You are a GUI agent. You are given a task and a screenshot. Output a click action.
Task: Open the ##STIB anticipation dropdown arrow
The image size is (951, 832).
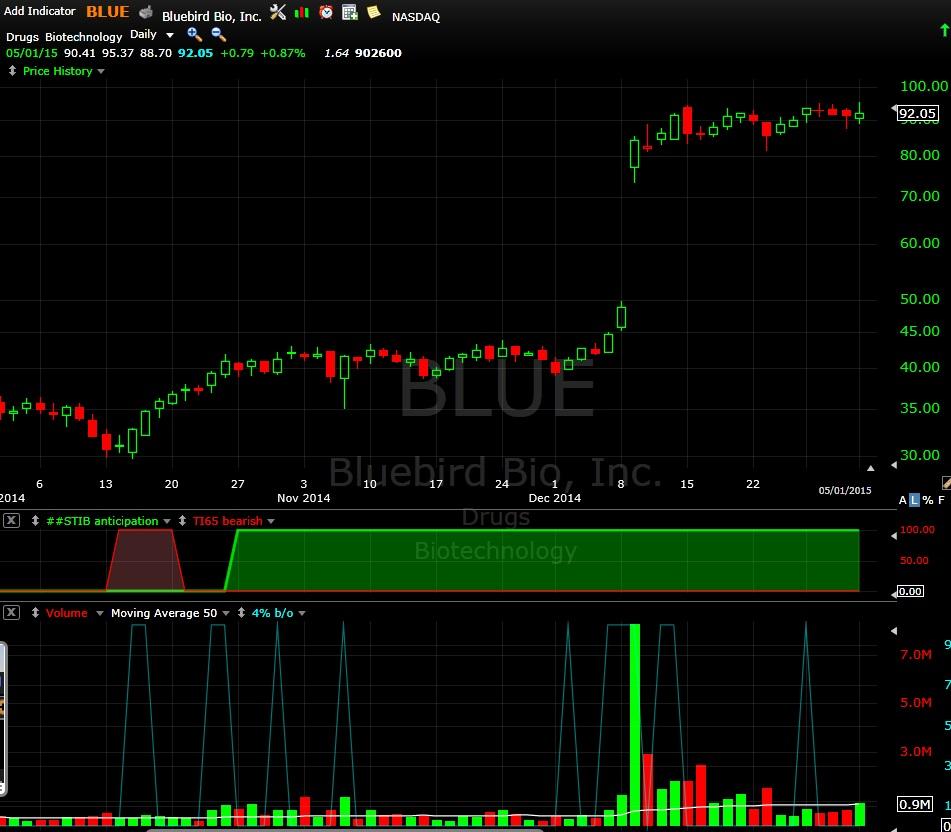[x=167, y=522]
